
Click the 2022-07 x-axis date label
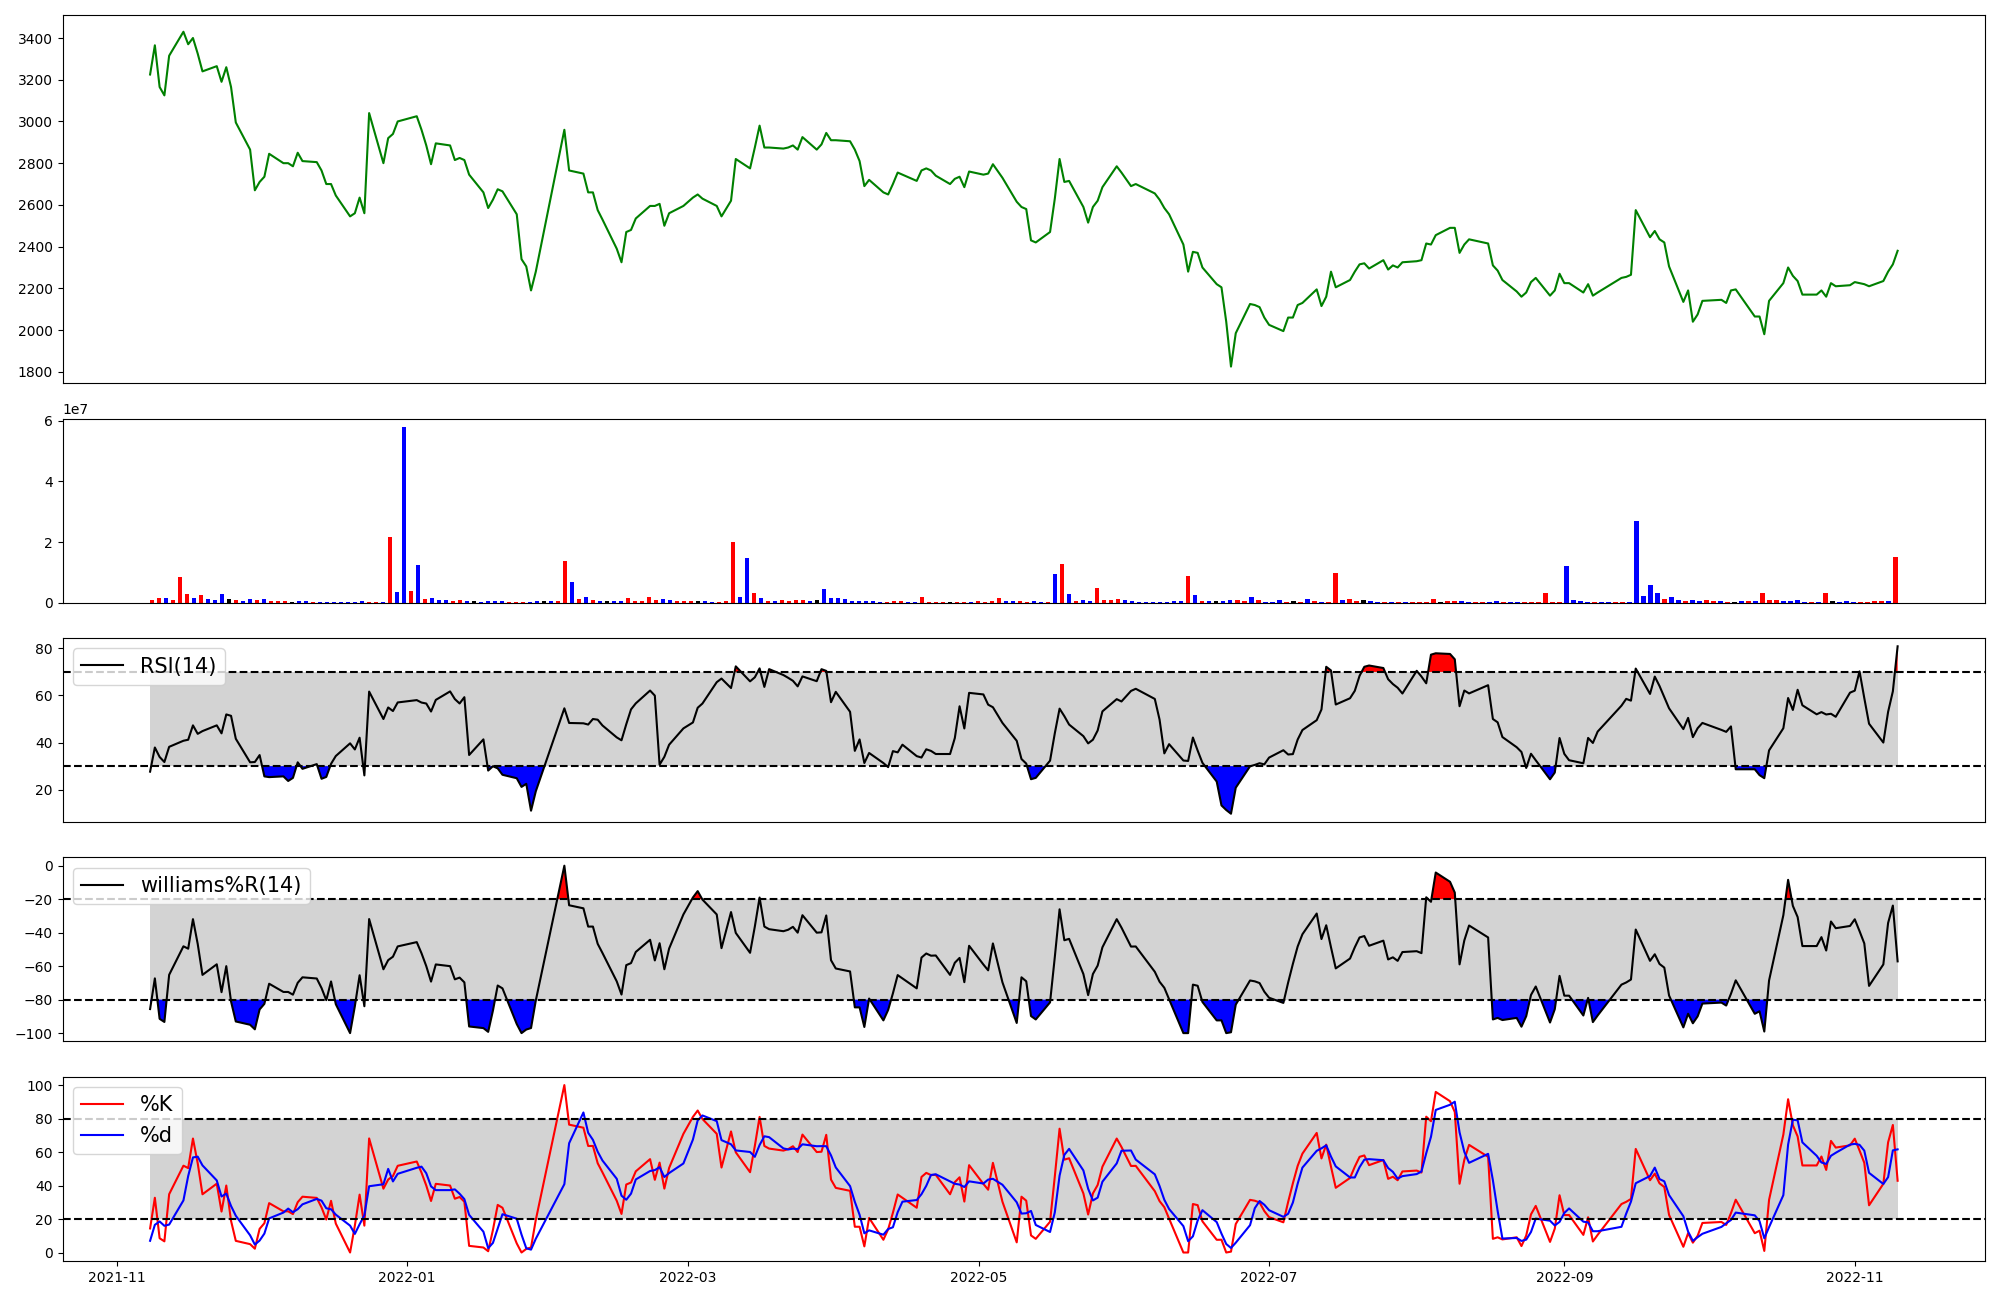click(x=1268, y=1277)
